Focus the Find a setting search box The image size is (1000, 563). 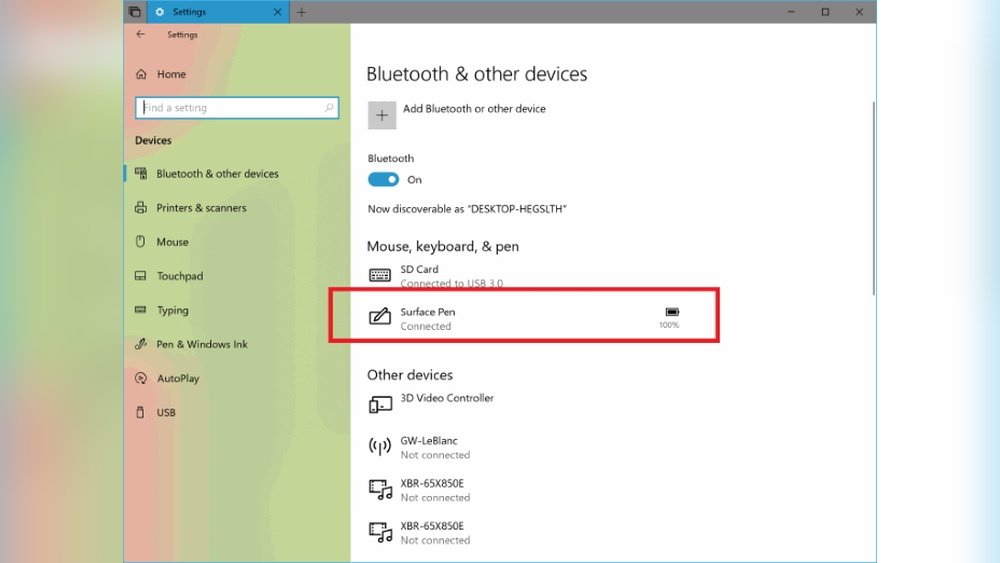[x=237, y=108]
